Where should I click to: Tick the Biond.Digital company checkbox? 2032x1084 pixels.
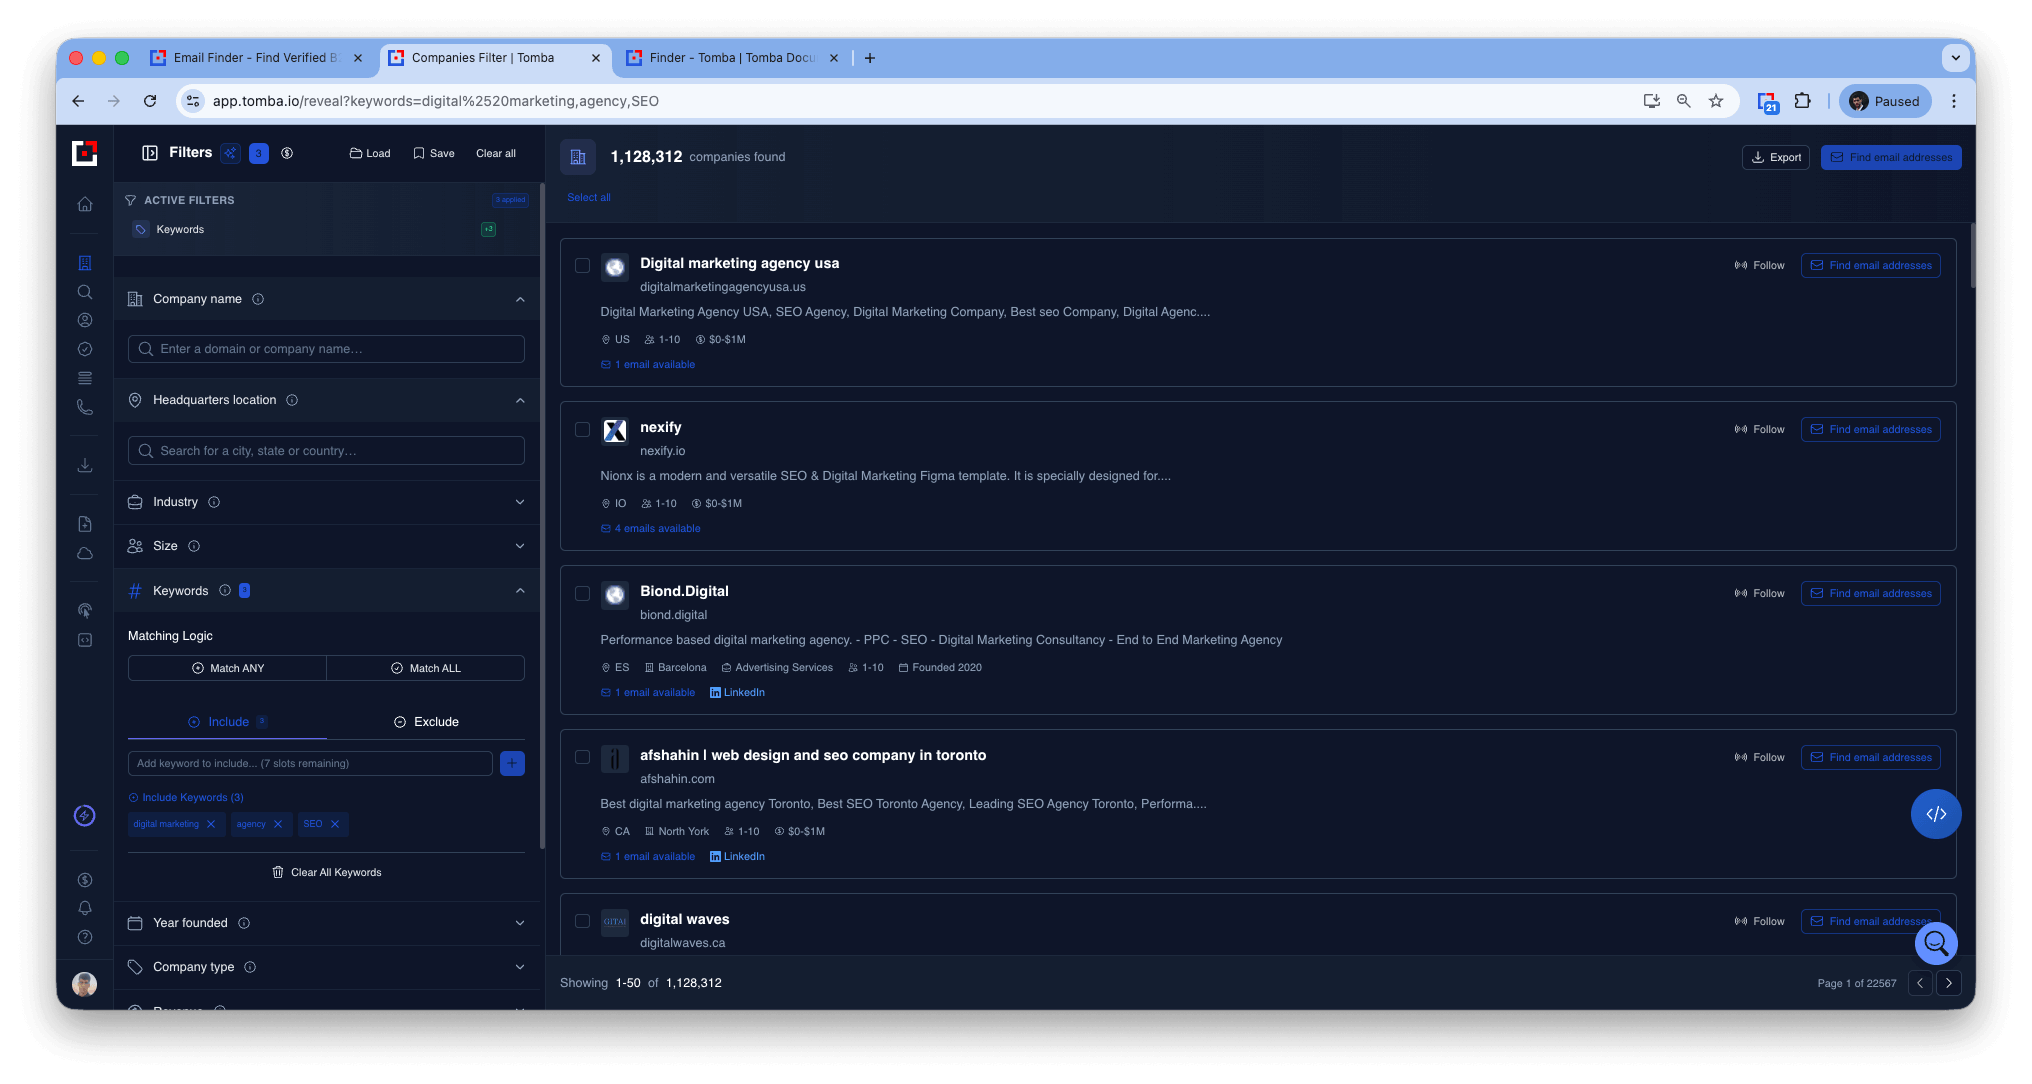coord(582,594)
